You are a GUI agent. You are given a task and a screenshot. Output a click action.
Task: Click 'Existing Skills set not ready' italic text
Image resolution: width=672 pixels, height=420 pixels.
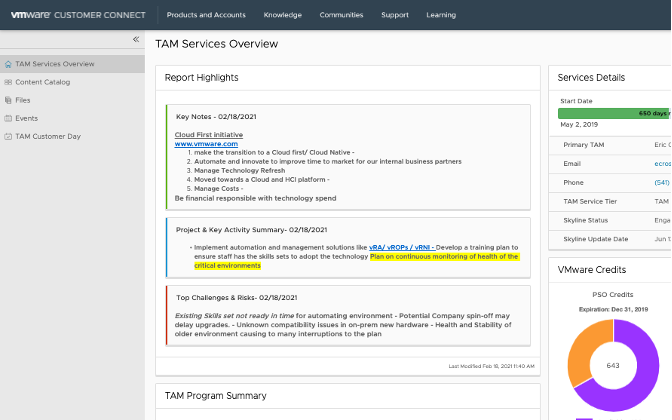[234, 315]
